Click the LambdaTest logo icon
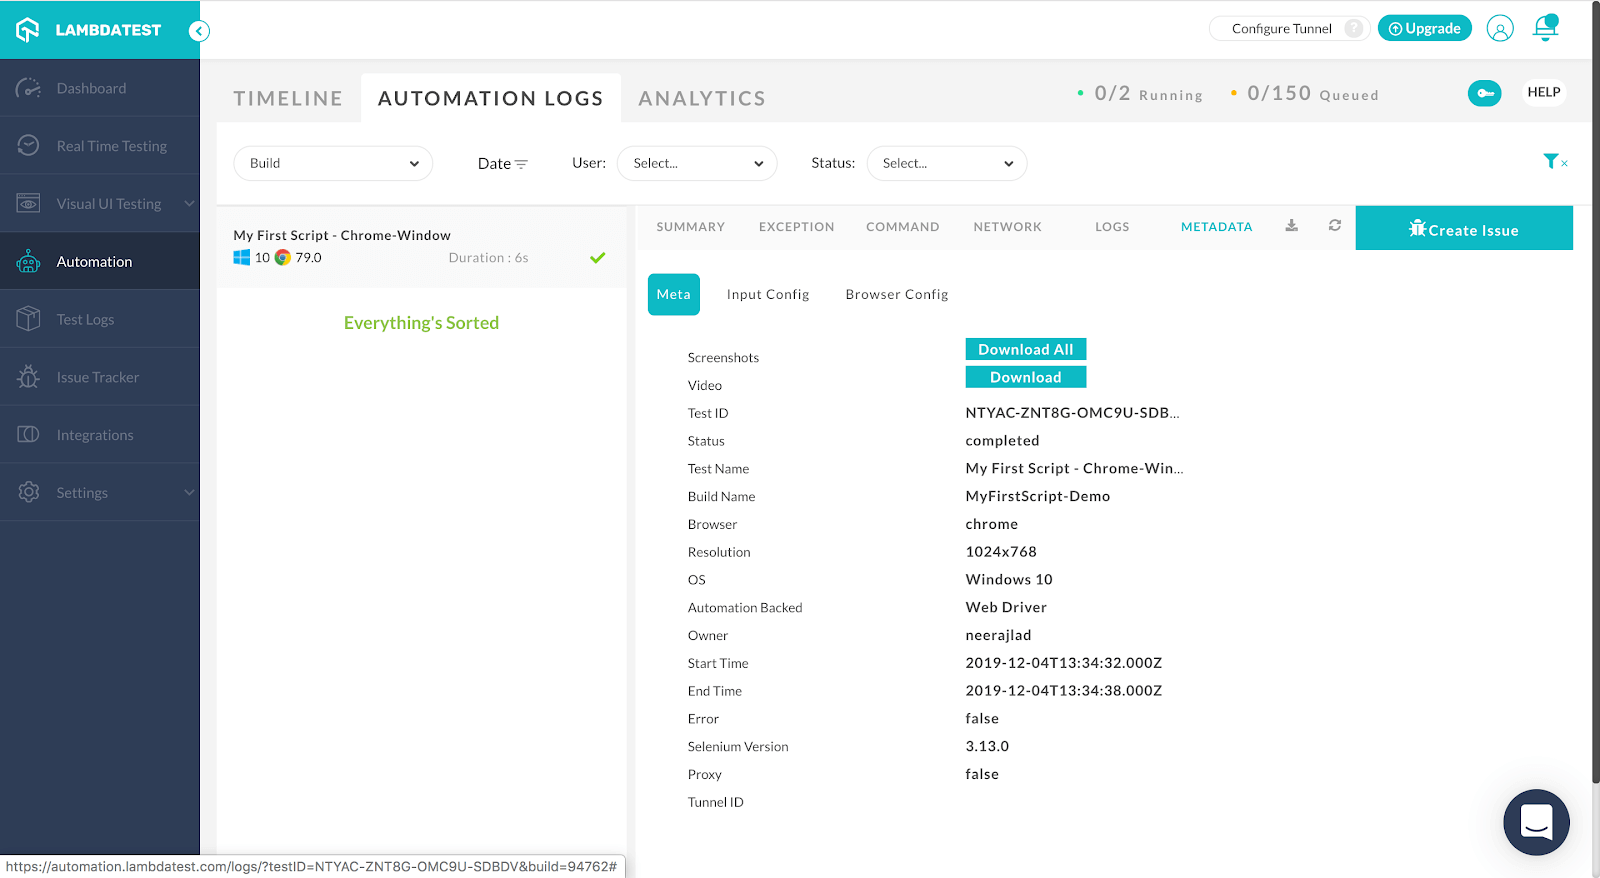1600x878 pixels. click(28, 30)
